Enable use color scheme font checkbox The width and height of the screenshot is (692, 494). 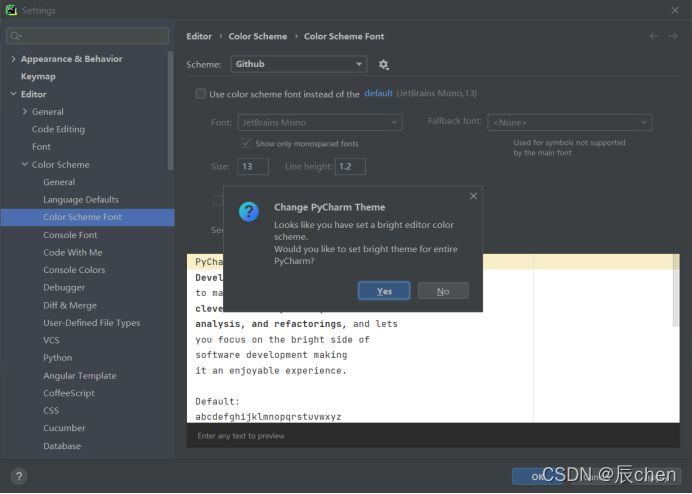point(201,94)
